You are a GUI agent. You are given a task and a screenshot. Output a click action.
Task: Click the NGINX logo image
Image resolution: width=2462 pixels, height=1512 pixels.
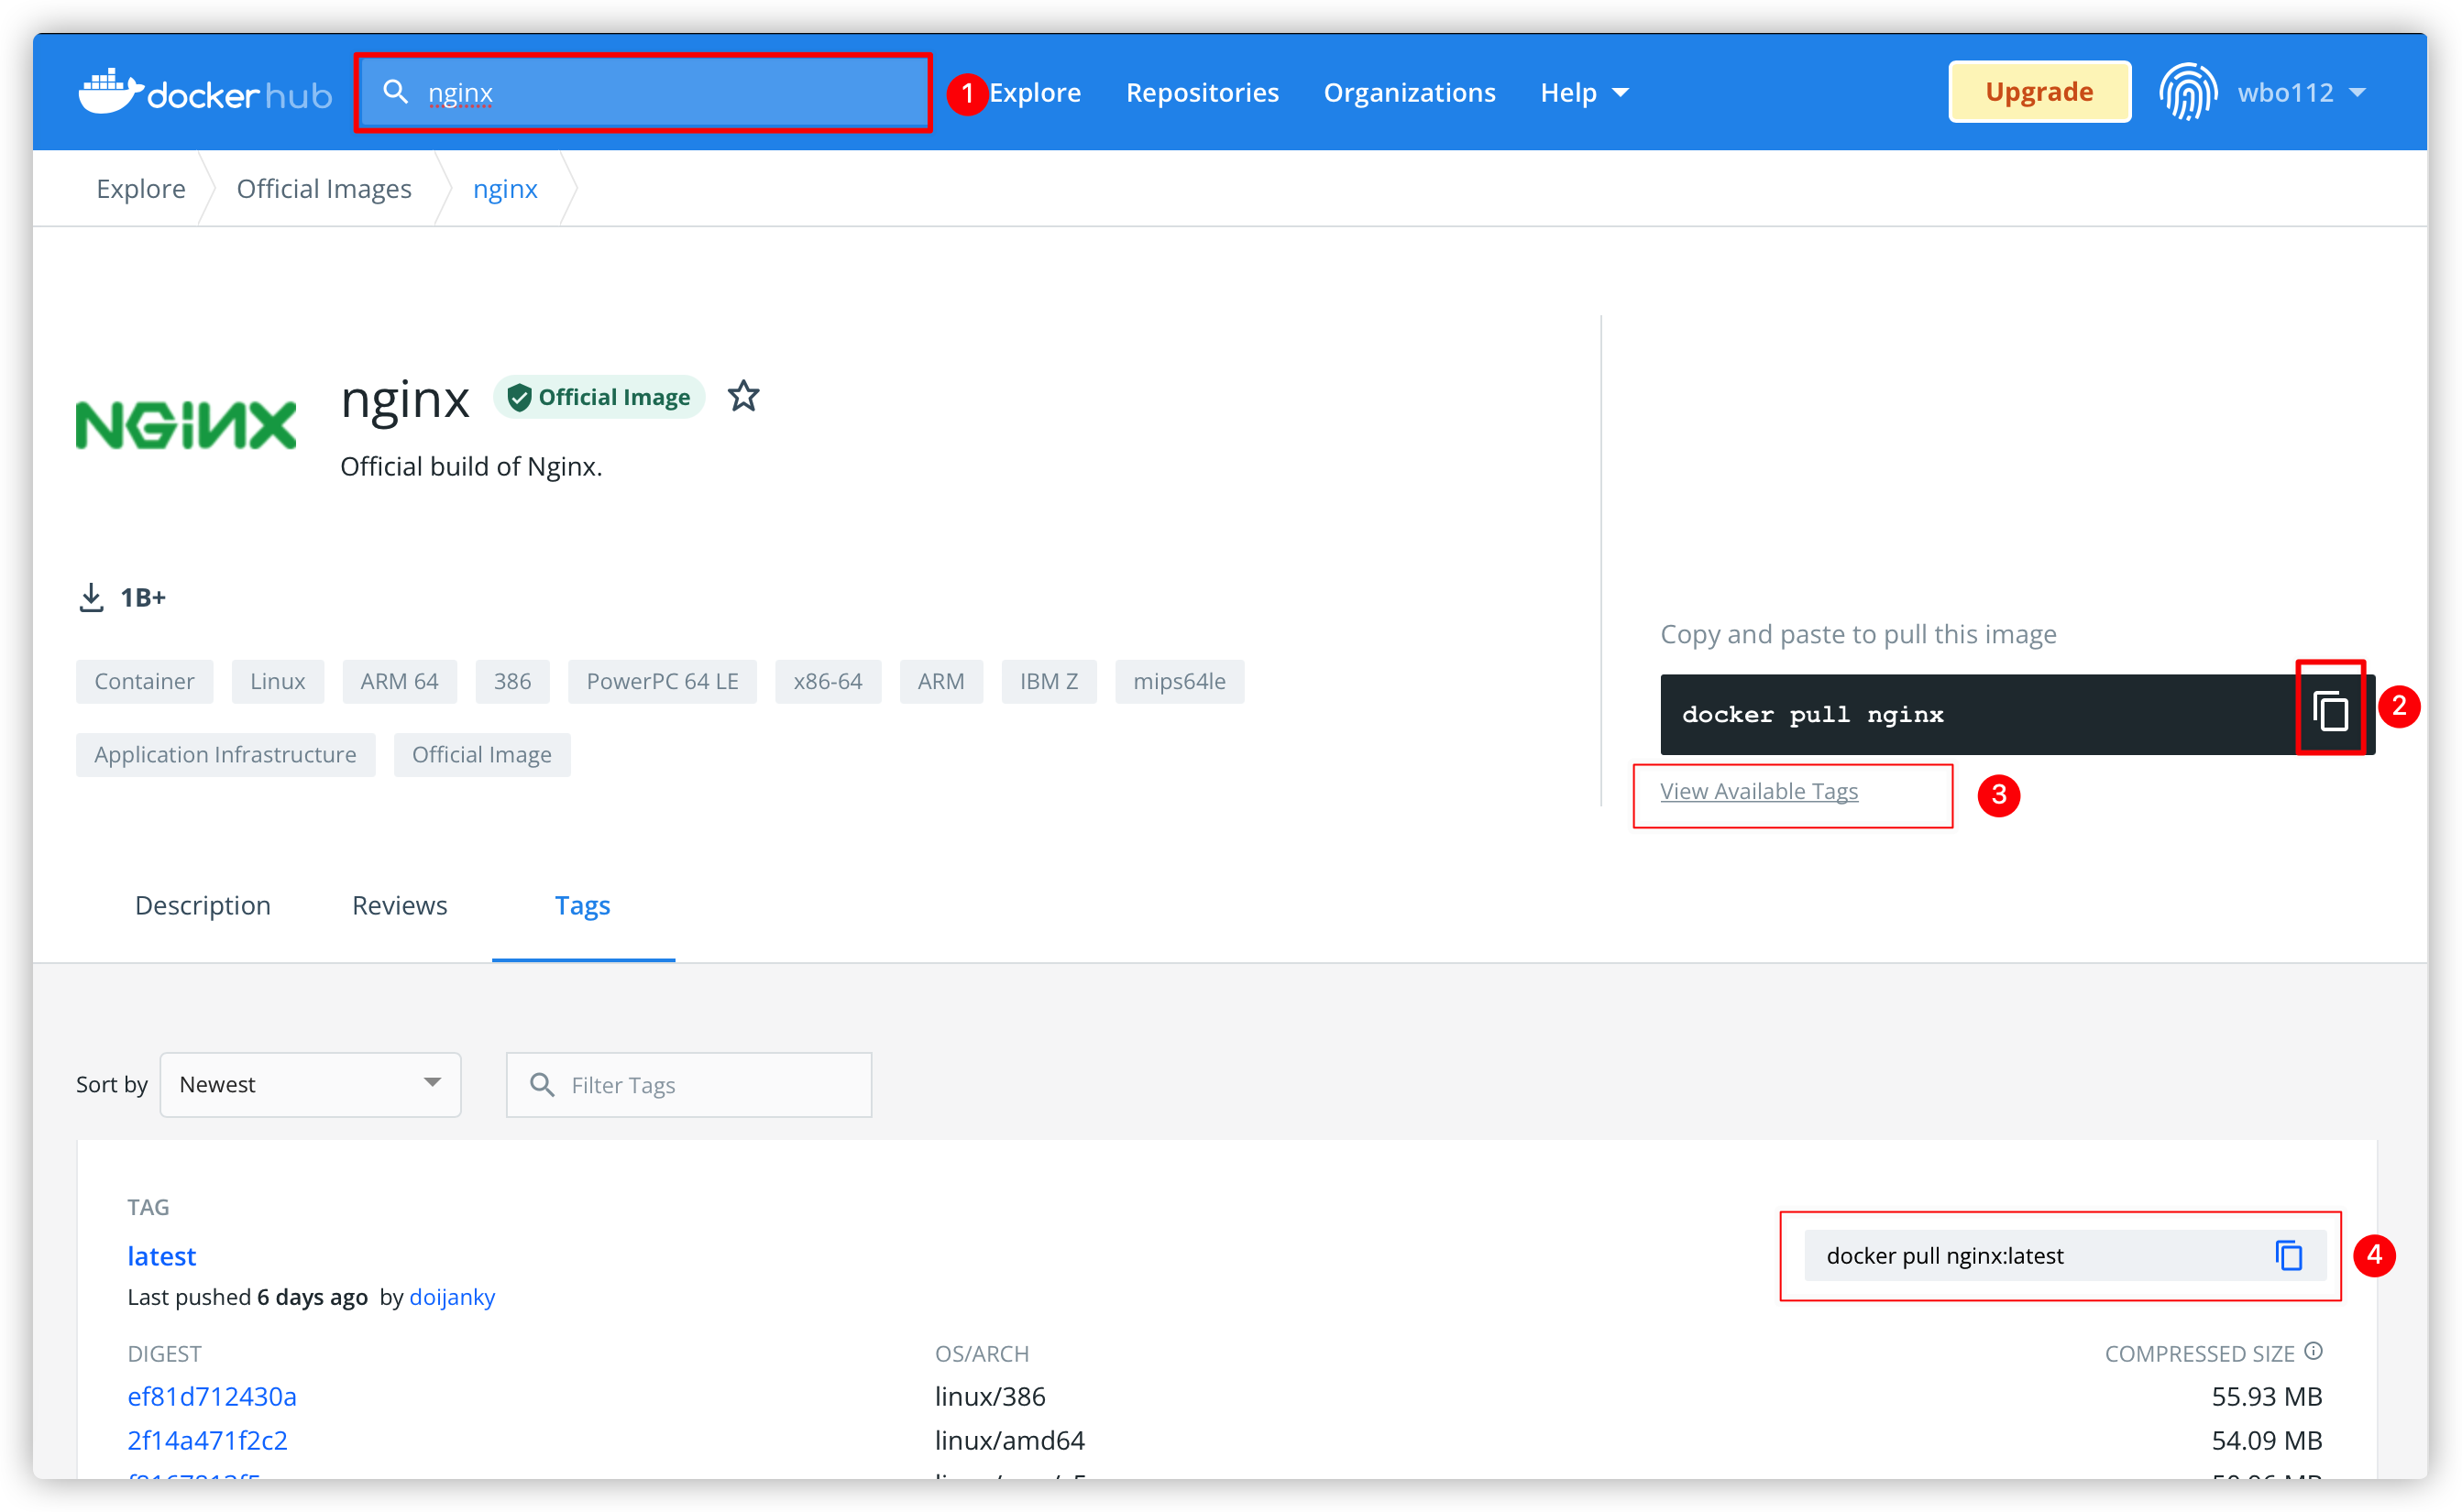click(x=186, y=425)
